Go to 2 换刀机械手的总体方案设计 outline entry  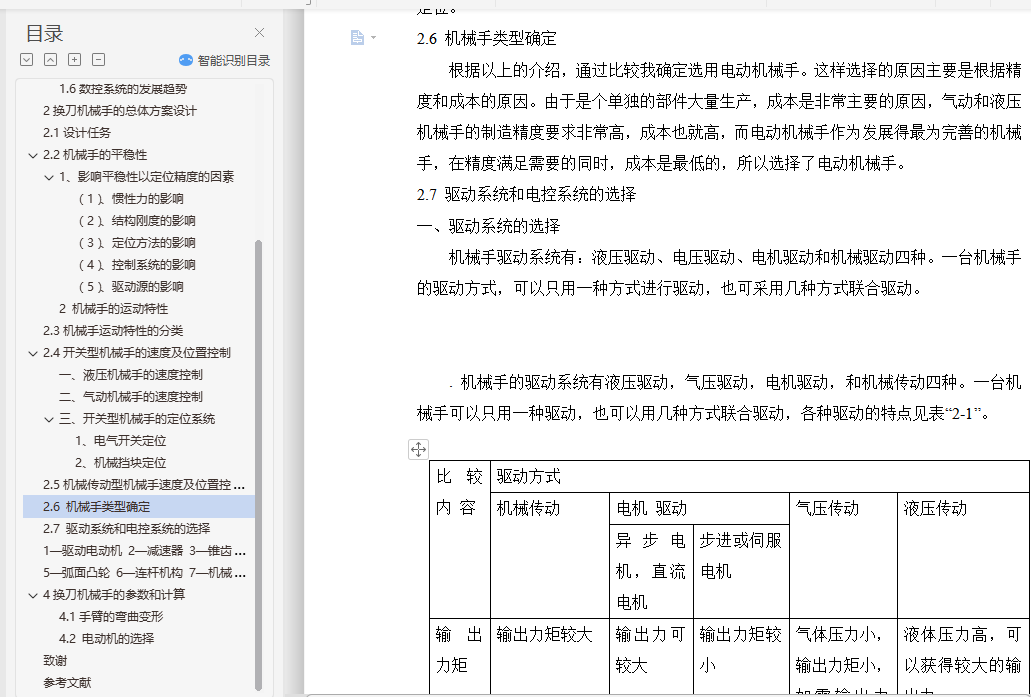[120, 110]
